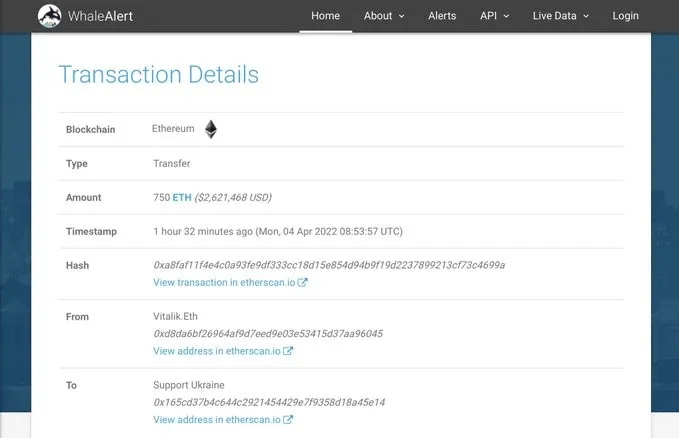The width and height of the screenshot is (679, 438).
Task: Click the Blockchain row label
Action: [x=91, y=130]
